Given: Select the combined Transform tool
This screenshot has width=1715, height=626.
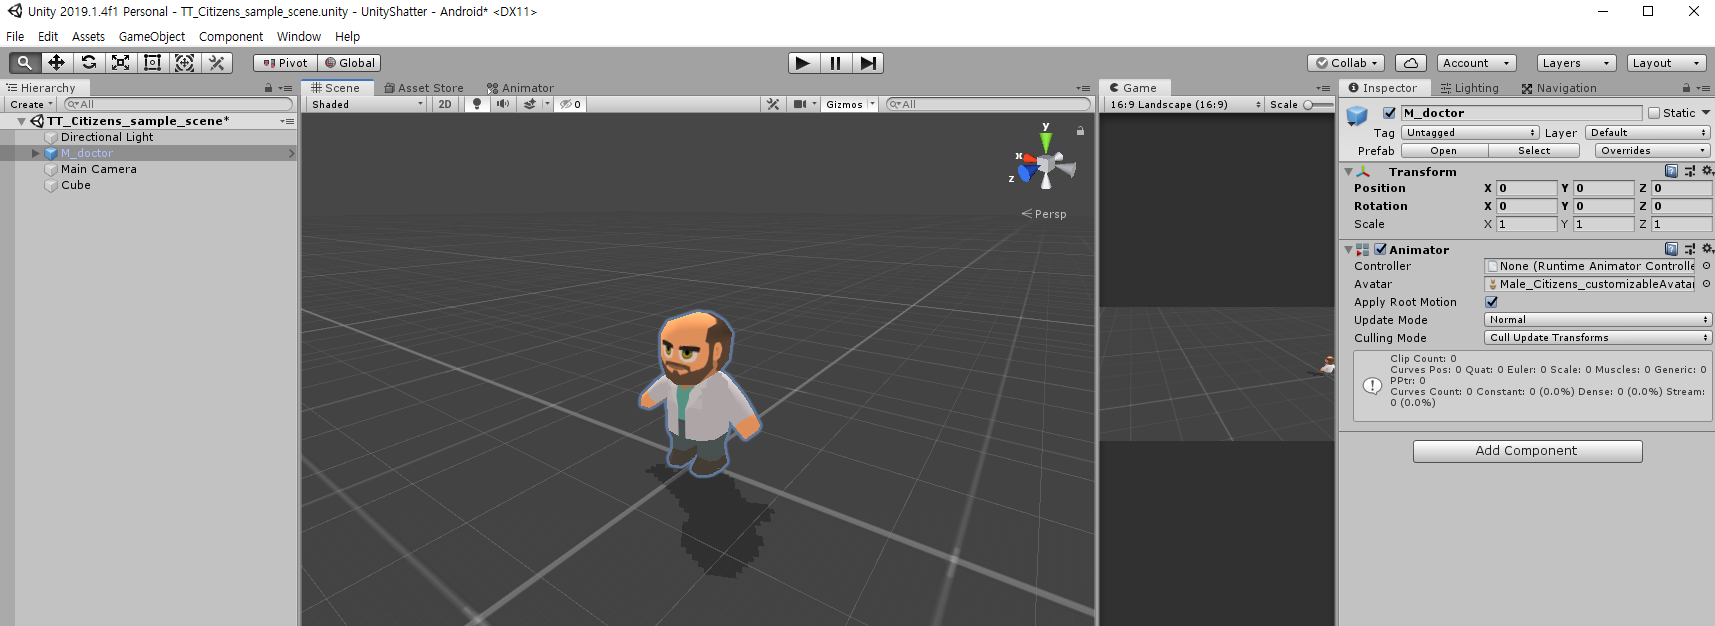Looking at the screenshot, I should click(x=184, y=63).
